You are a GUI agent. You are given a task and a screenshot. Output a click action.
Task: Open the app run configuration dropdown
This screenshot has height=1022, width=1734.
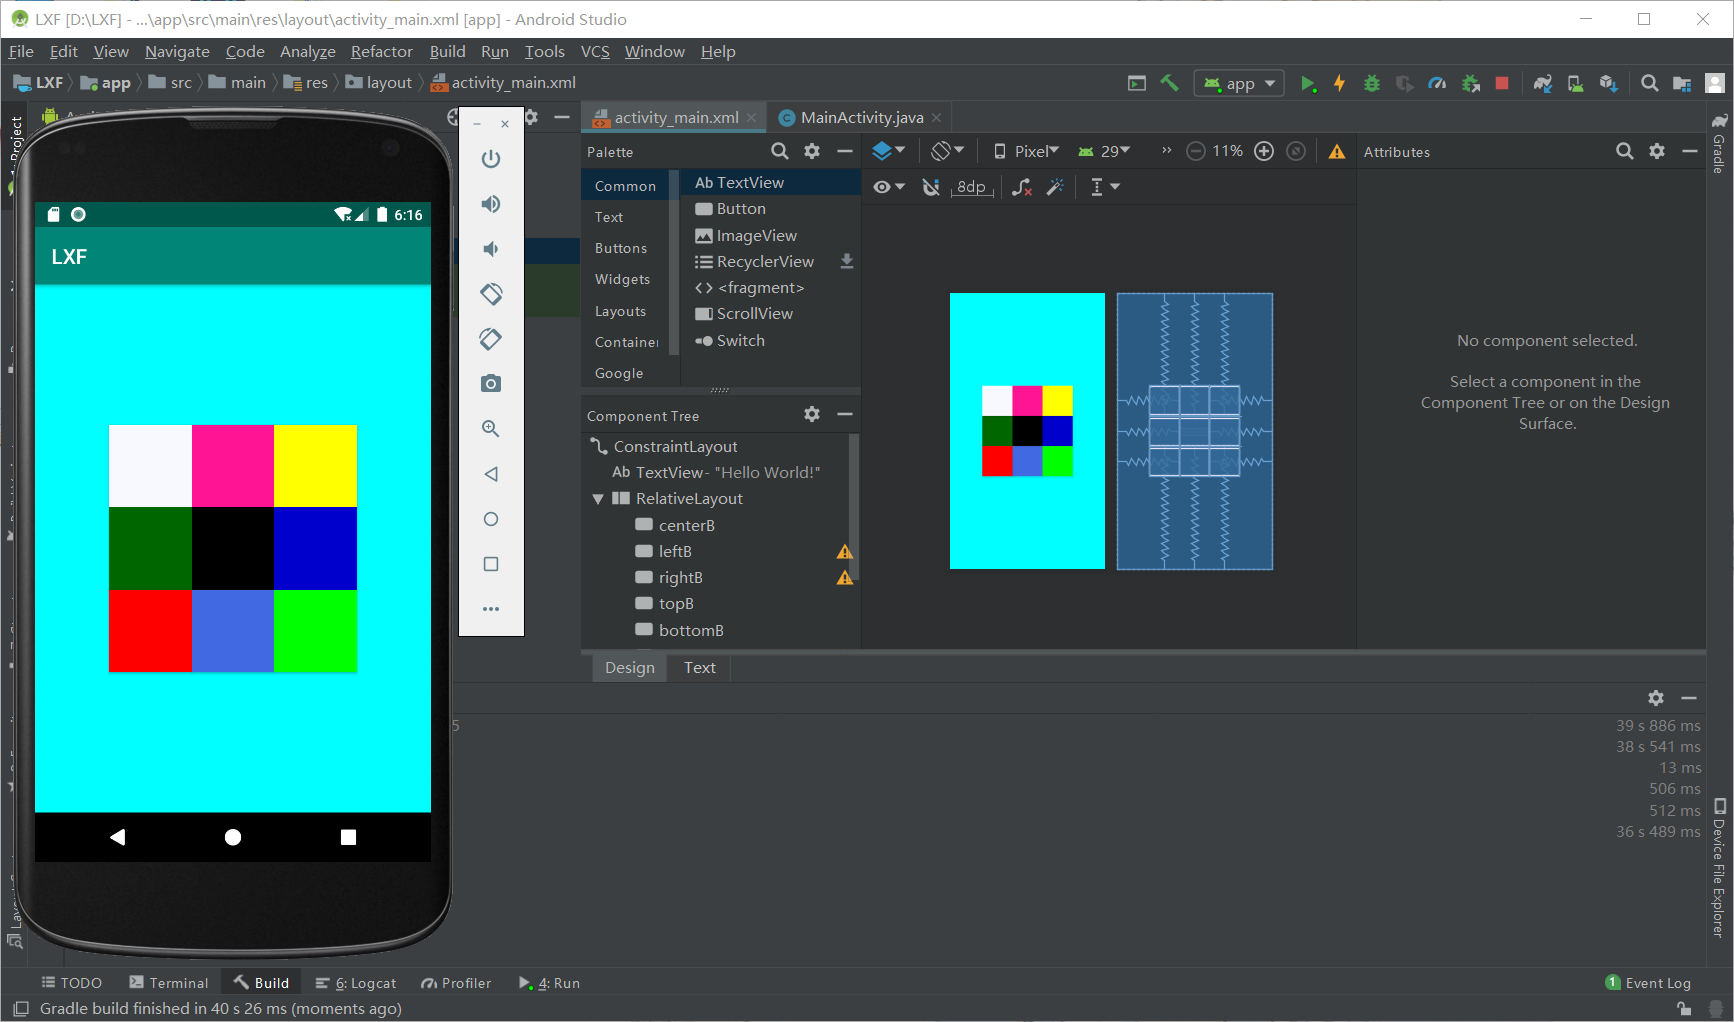1240,84
